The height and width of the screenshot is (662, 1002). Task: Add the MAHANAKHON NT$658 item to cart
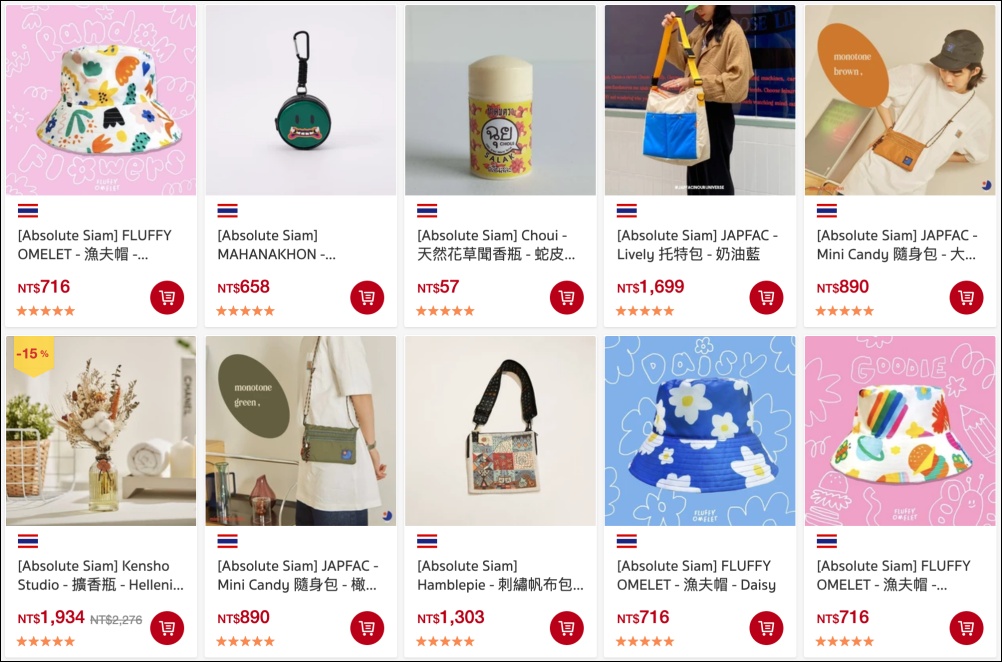[x=367, y=297]
